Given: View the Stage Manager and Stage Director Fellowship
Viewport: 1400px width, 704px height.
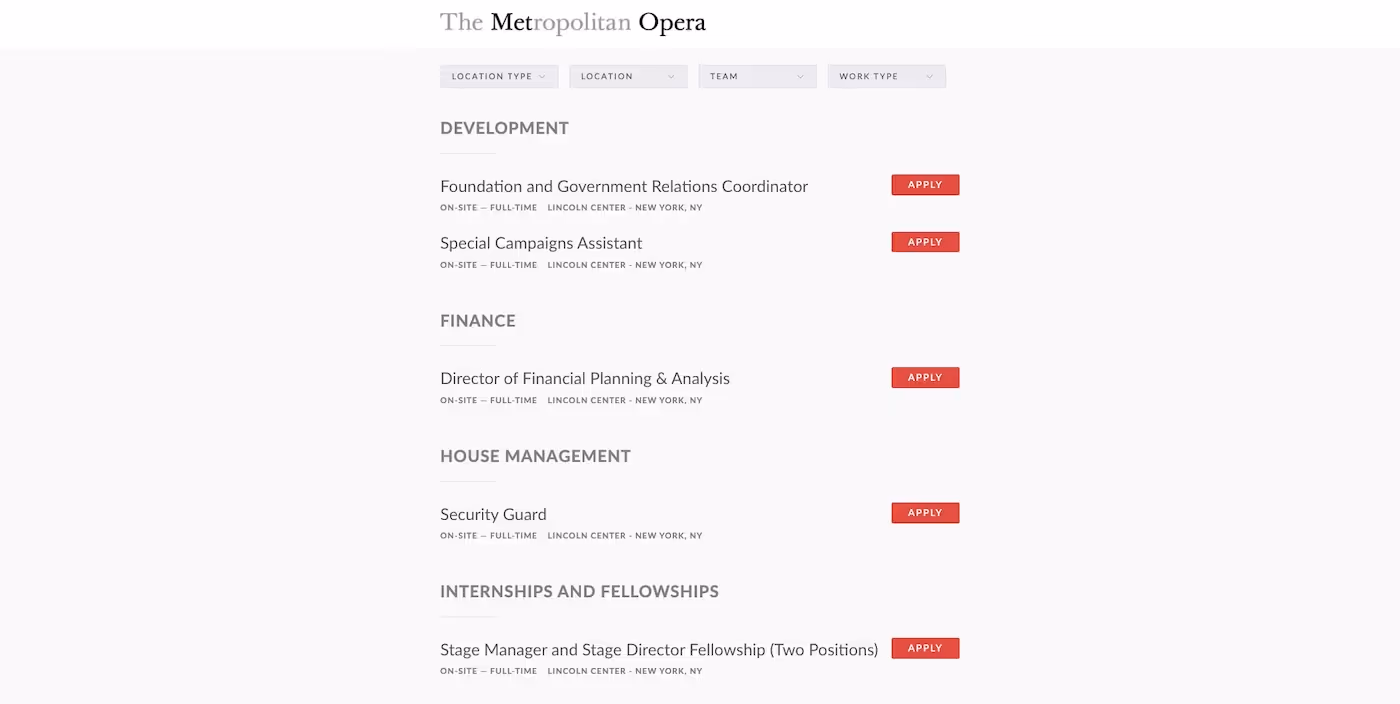Looking at the screenshot, I should pyautogui.click(x=658, y=648).
